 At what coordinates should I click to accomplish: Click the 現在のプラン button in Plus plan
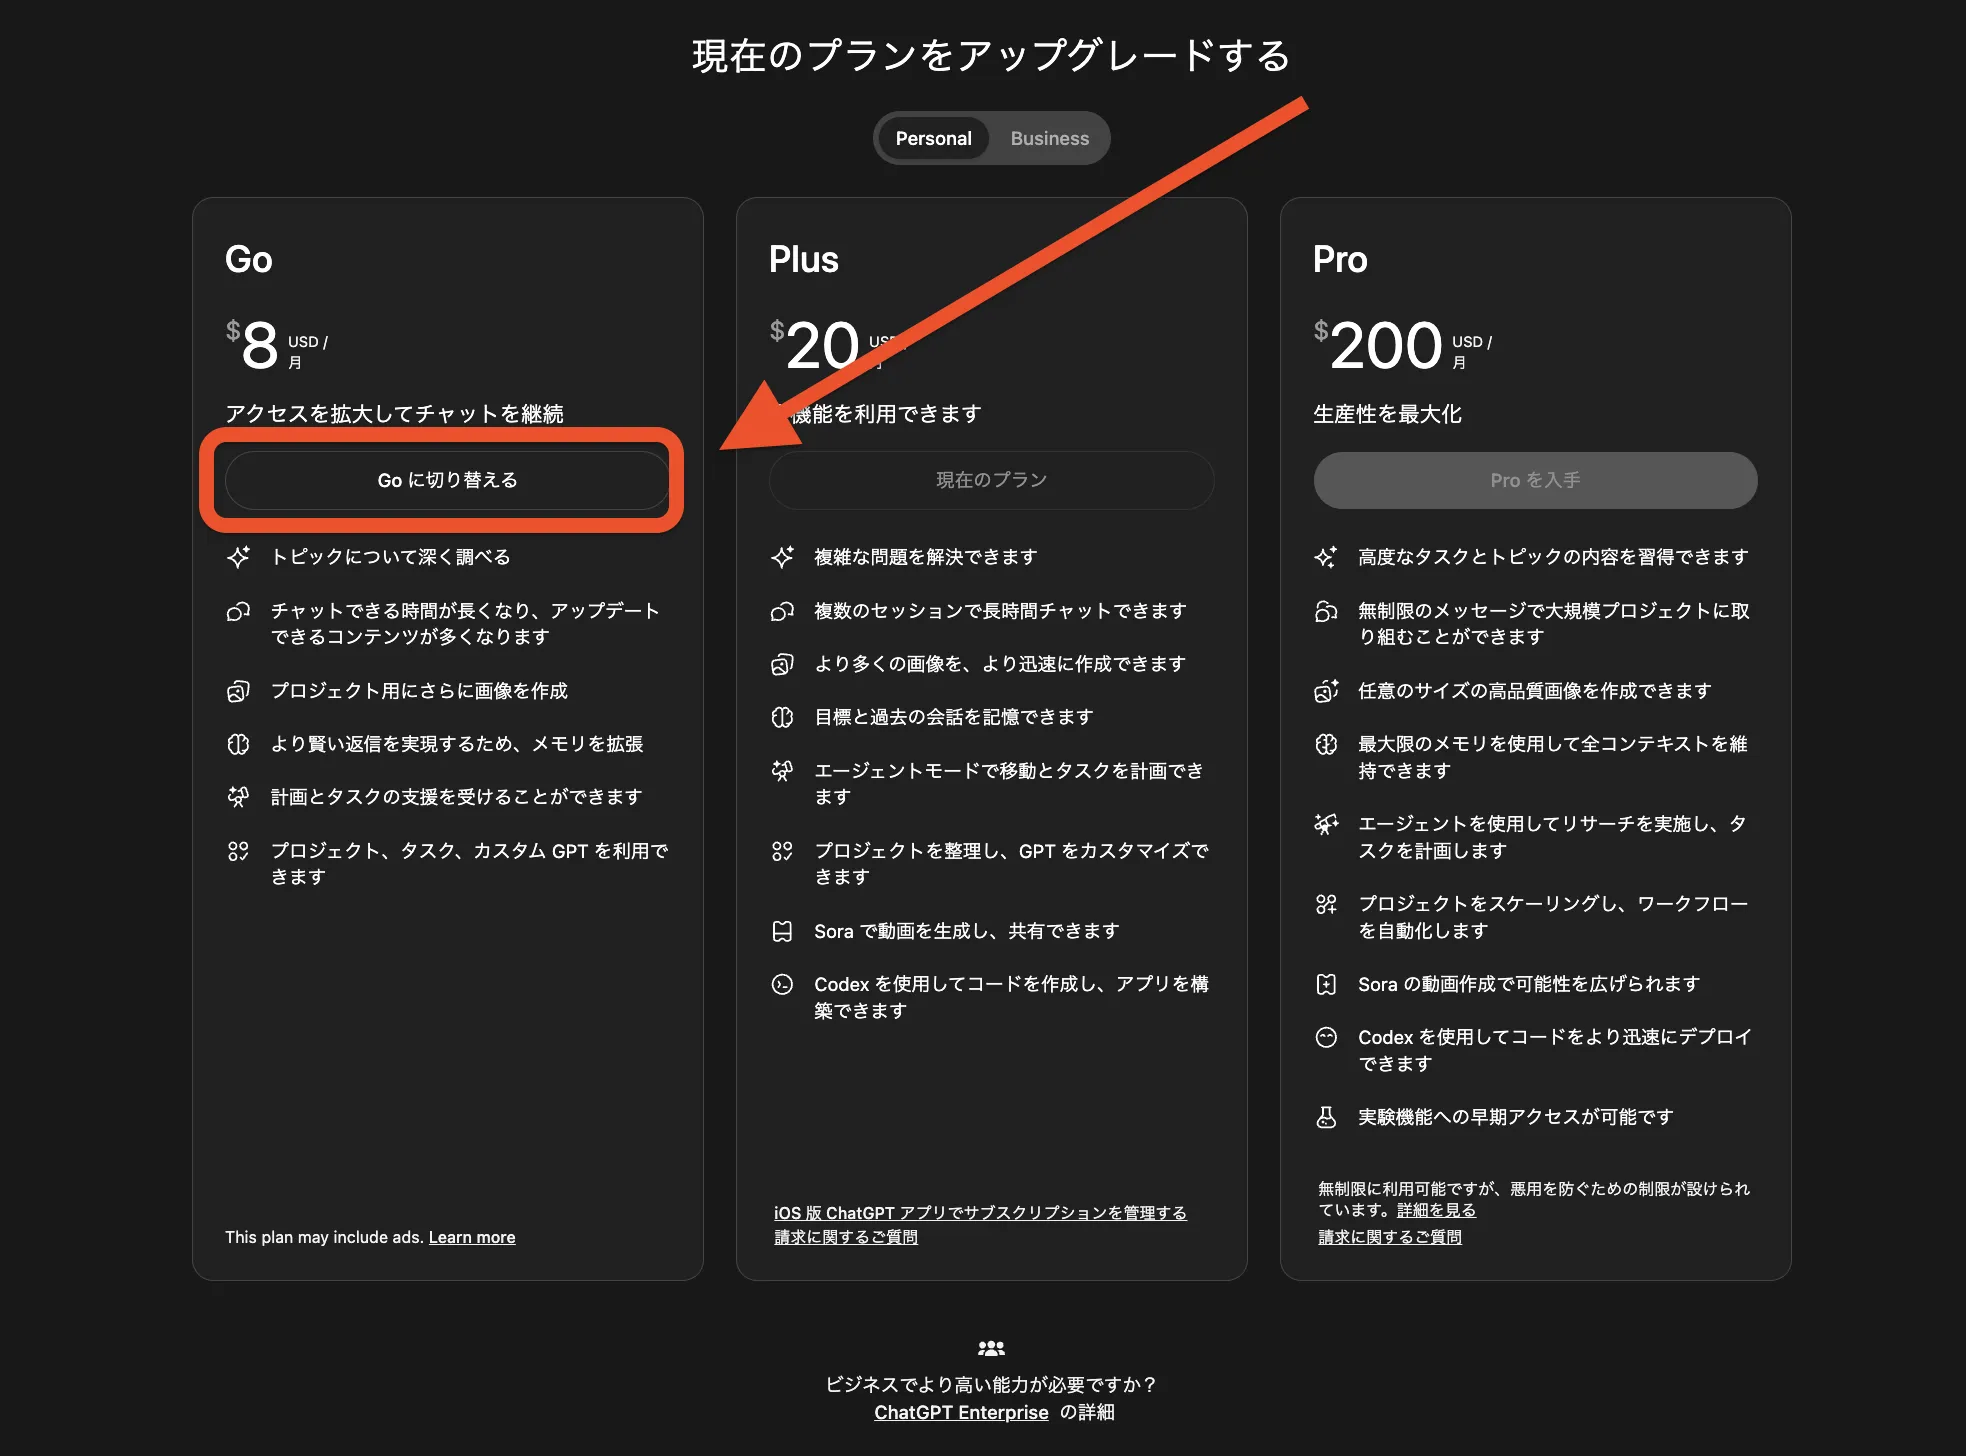coord(991,480)
